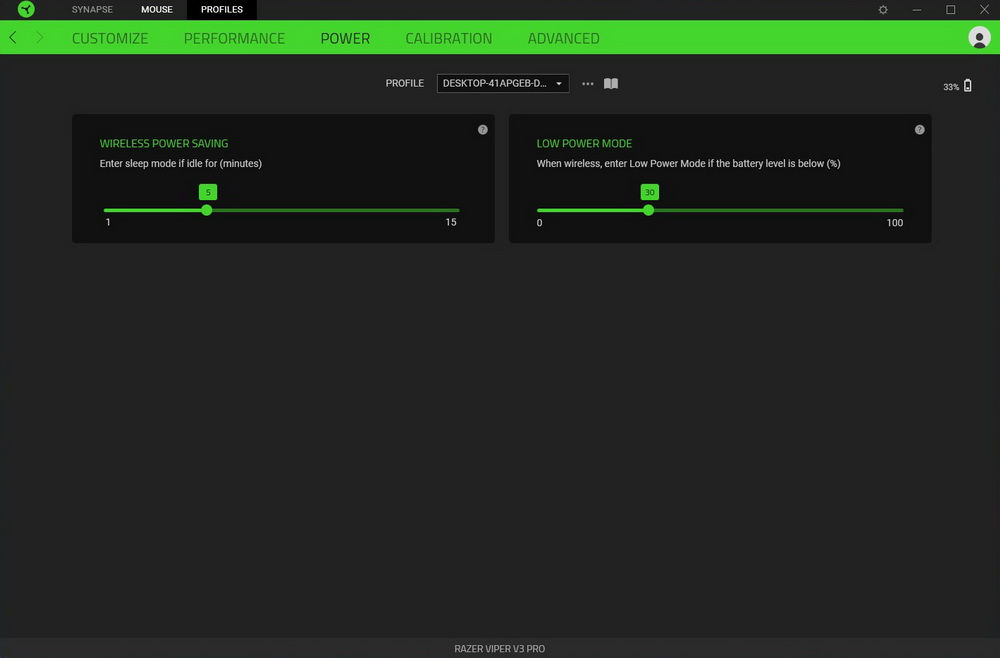Switch to the Customize tab
This screenshot has height=658, width=1000.
pyautogui.click(x=110, y=38)
